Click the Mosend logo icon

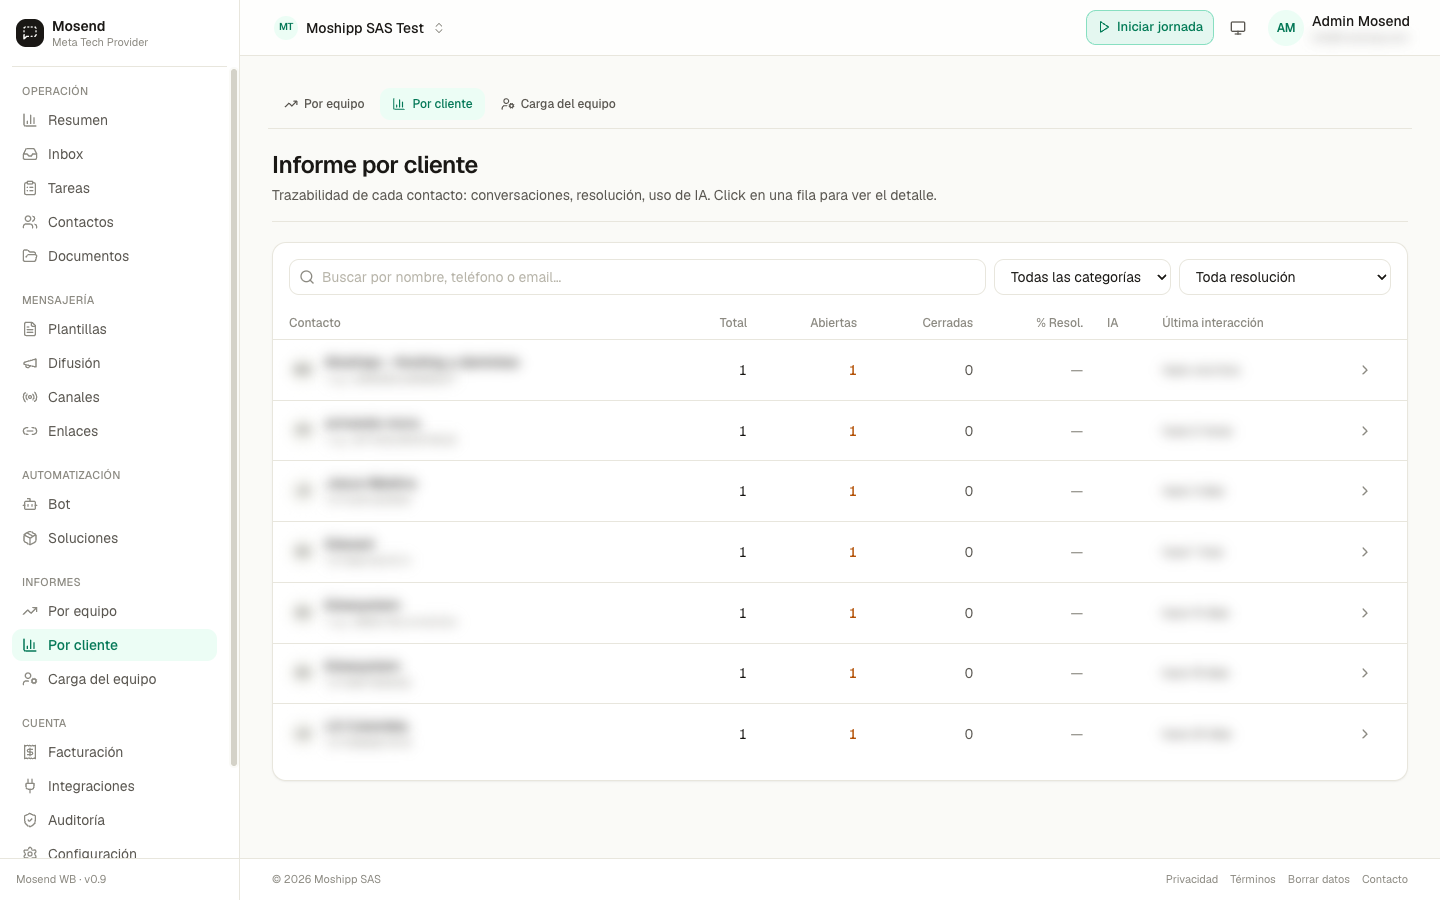click(30, 33)
